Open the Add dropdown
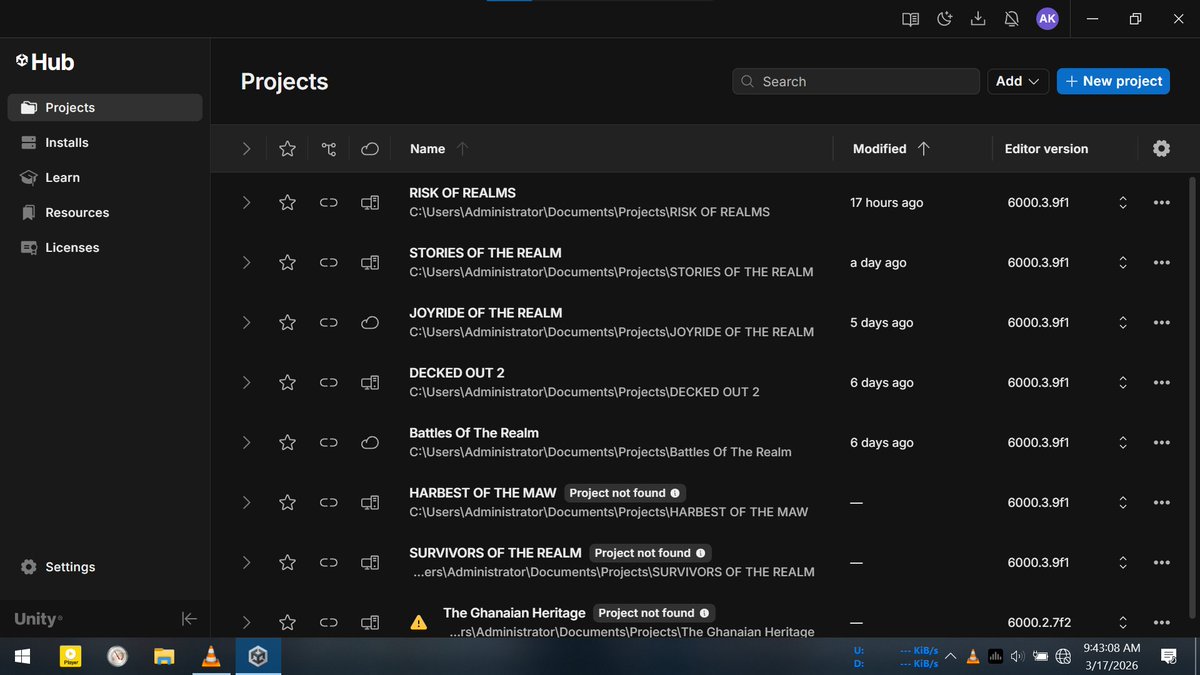Image resolution: width=1200 pixels, height=675 pixels. pyautogui.click(x=1018, y=81)
